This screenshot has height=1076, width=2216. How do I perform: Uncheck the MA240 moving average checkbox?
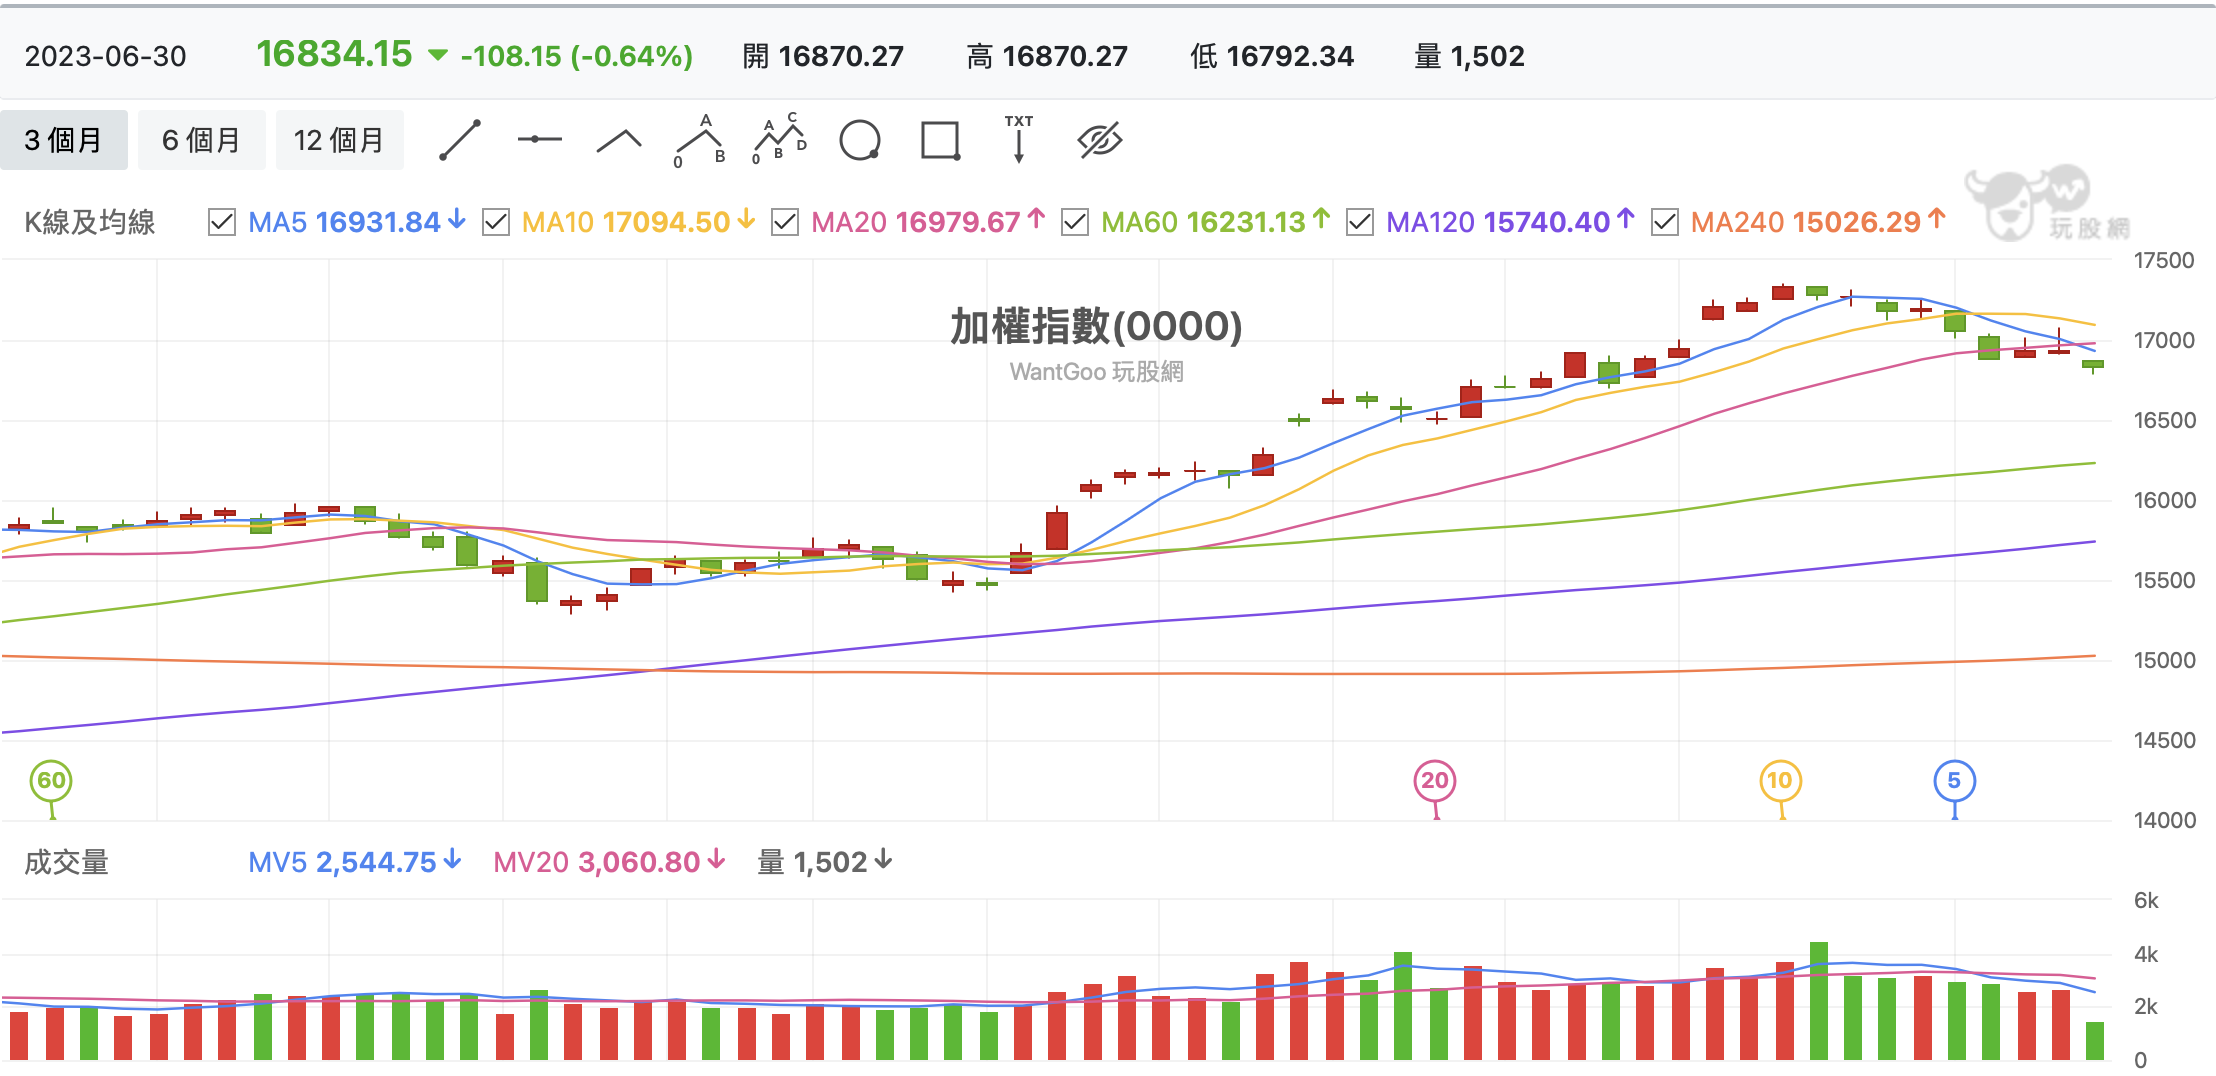click(1665, 222)
